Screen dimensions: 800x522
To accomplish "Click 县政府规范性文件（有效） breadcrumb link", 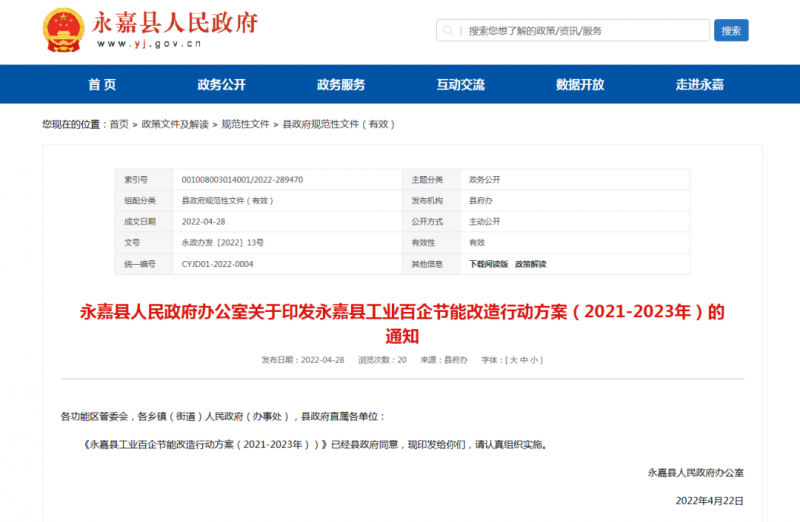I will 339,124.
